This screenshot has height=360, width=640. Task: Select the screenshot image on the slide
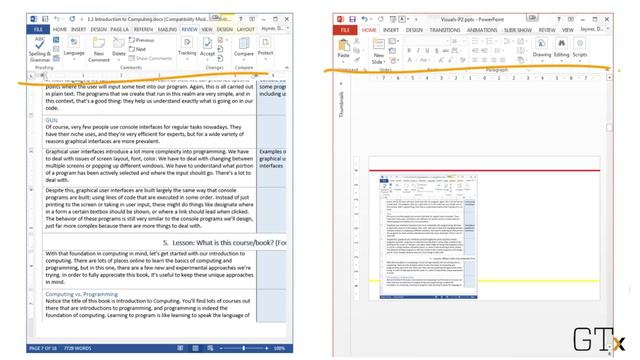[429, 237]
